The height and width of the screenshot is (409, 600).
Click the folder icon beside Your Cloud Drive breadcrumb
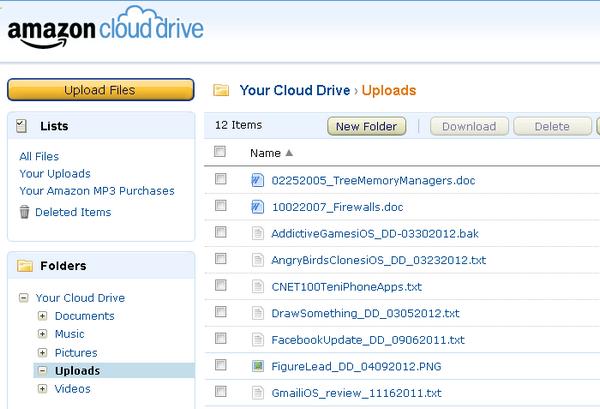221,90
